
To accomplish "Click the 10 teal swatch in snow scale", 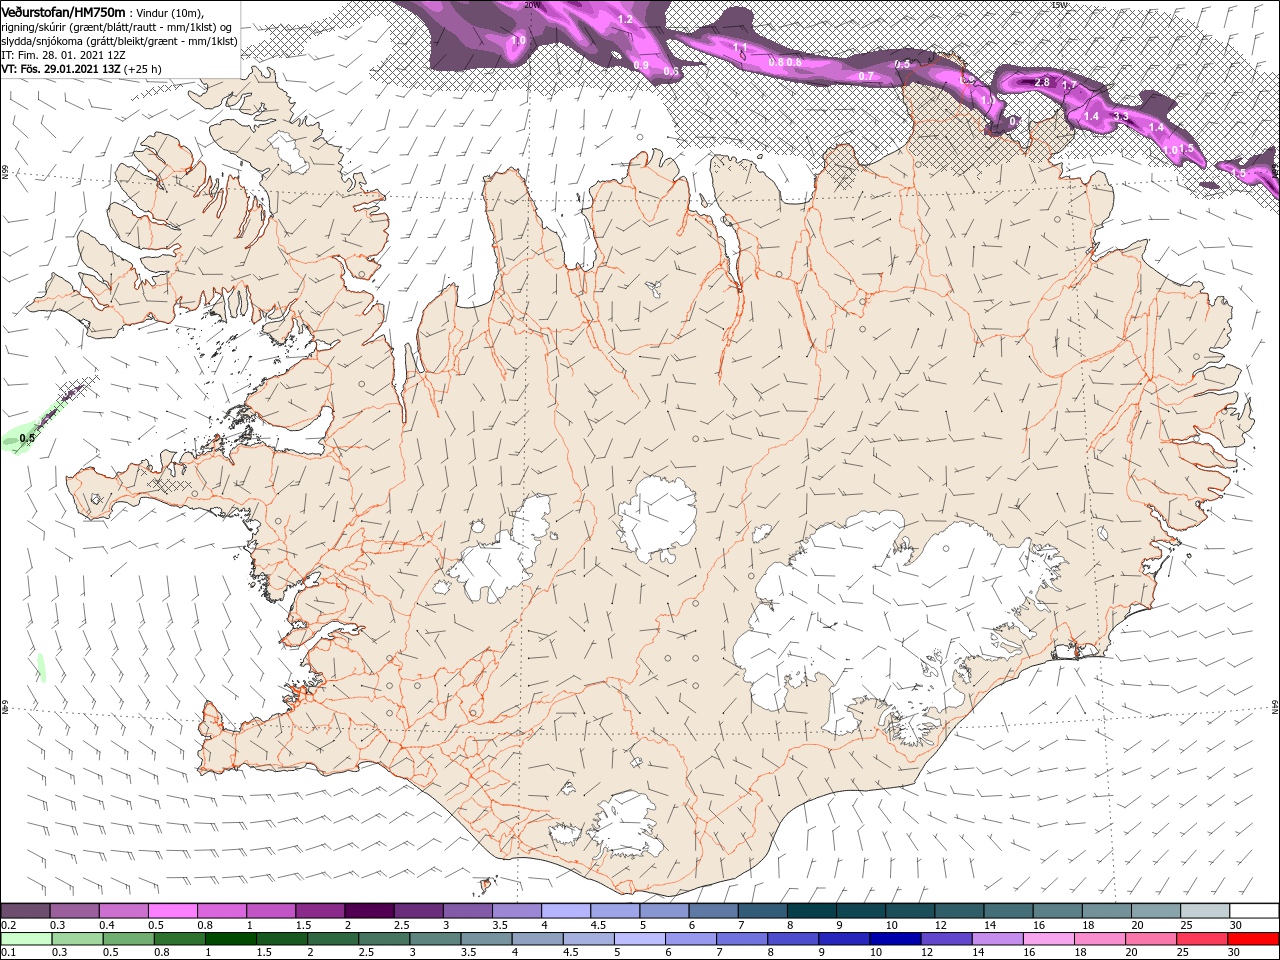I will pos(909,910).
